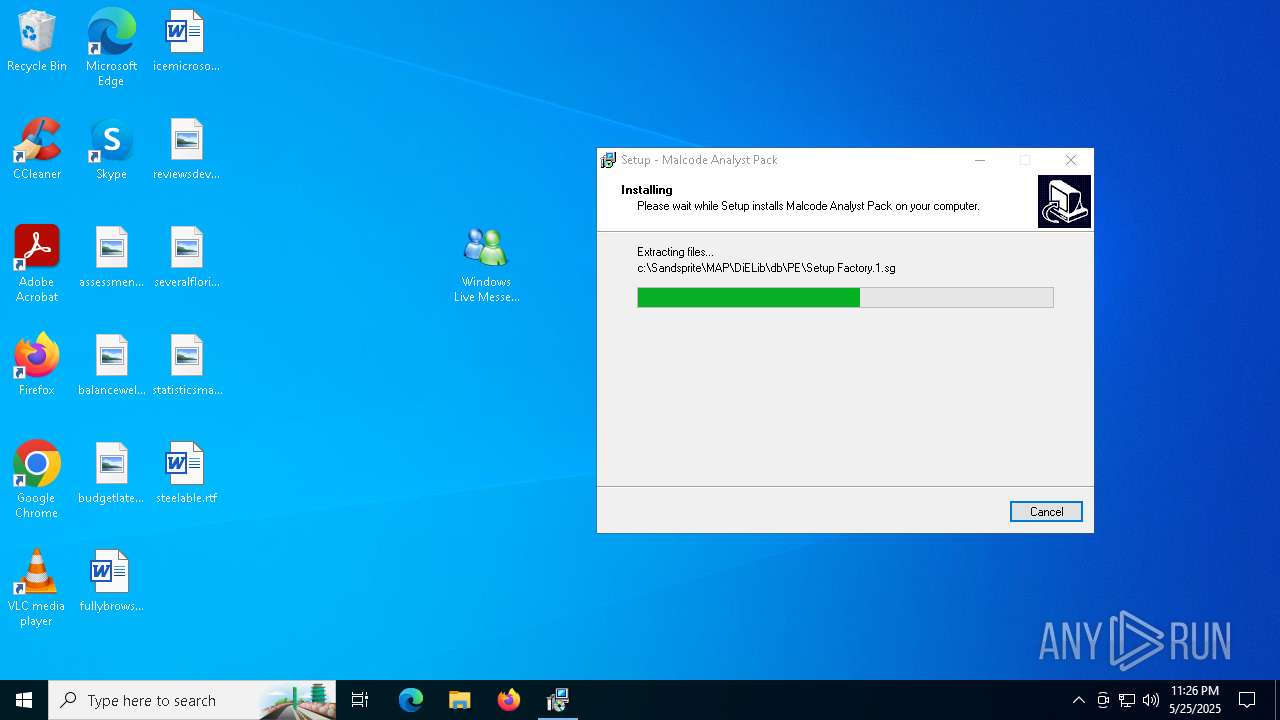1280x720 pixels.
Task: Click the setup icon in the title bar
Action: click(x=608, y=160)
